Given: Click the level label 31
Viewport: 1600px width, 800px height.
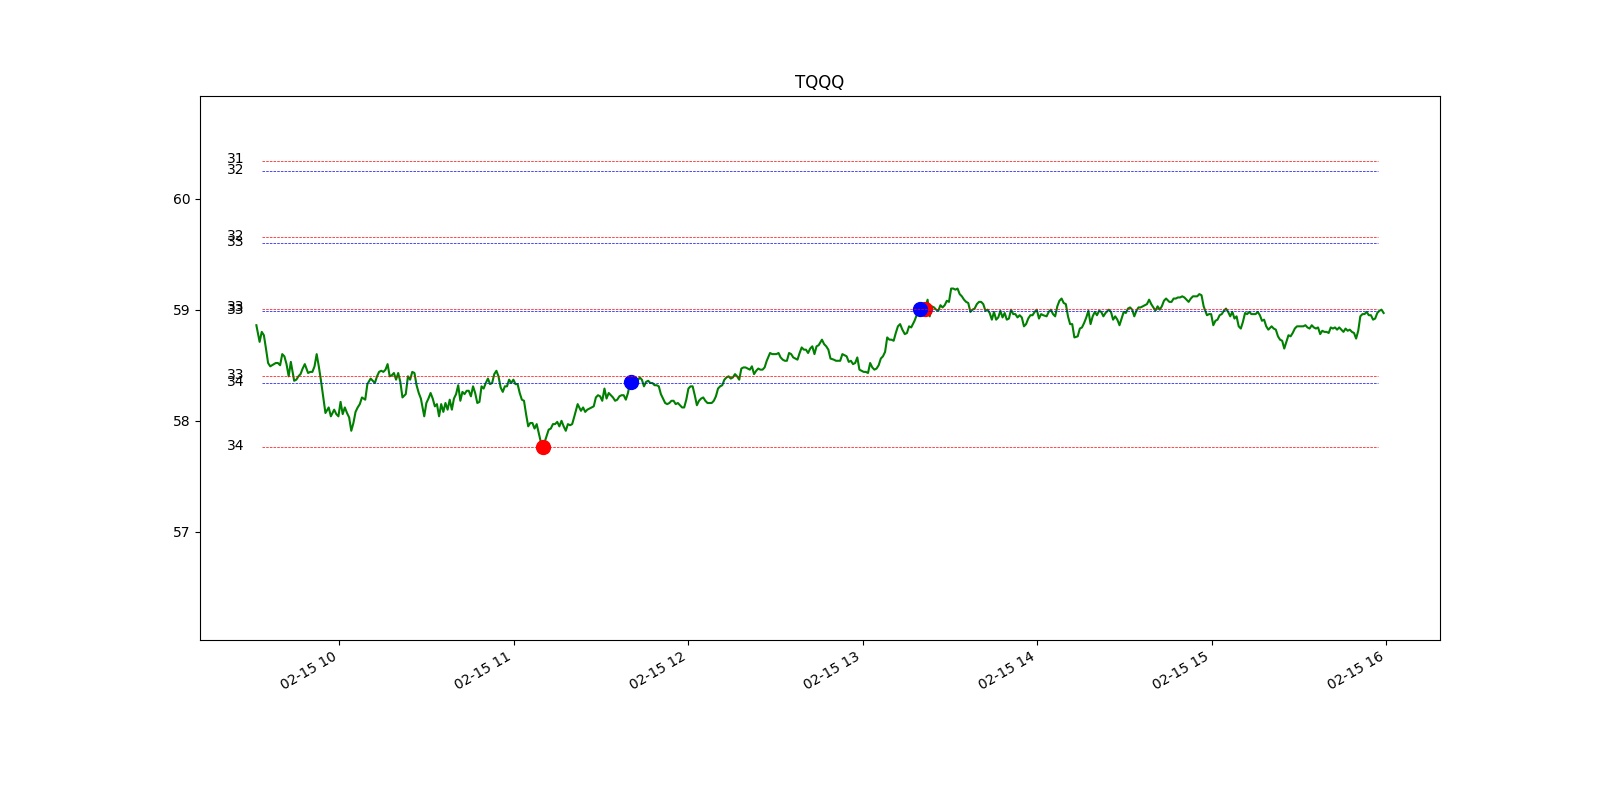Looking at the screenshot, I should [x=235, y=158].
